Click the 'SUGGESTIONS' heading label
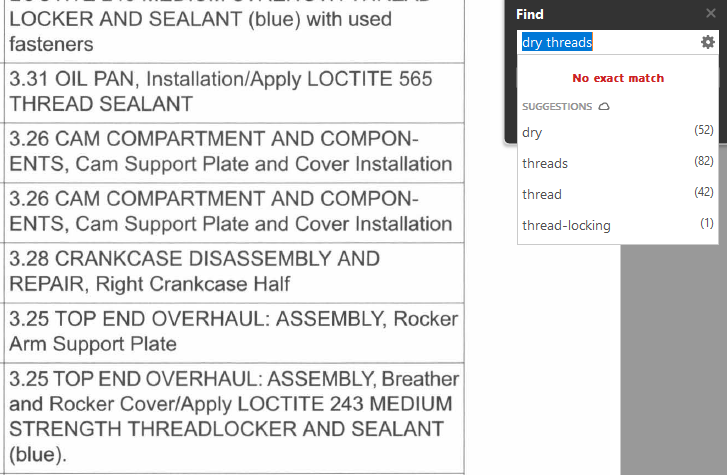Image resolution: width=727 pixels, height=475 pixels. 557,106
